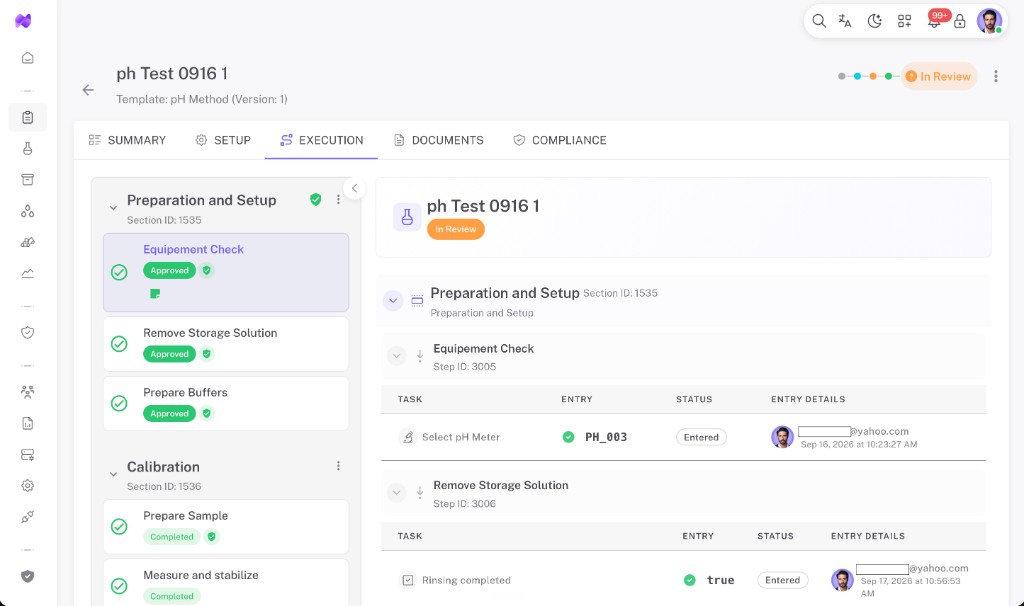The image size is (1024, 606).
Task: Click the note icon under Equipement Check
Action: (155, 294)
